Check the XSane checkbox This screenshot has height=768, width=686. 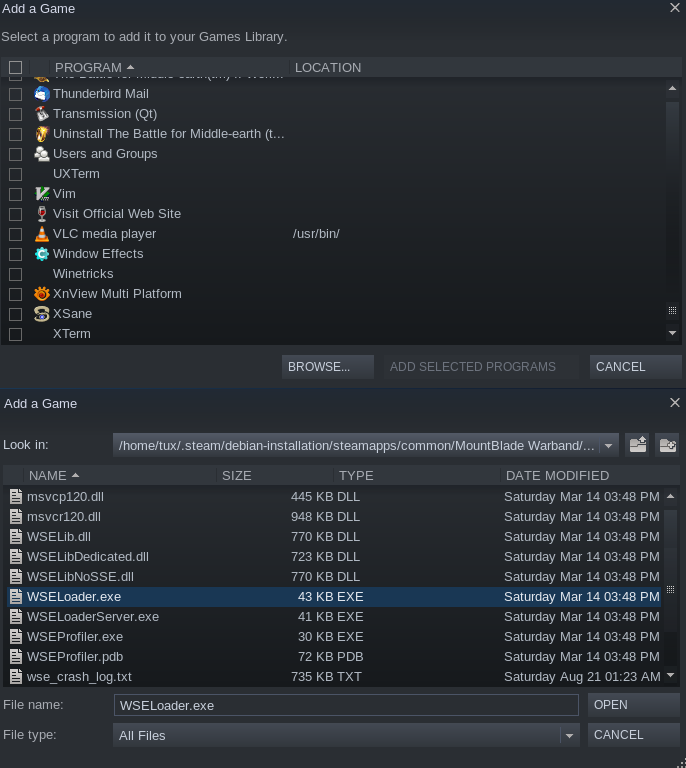point(16,314)
